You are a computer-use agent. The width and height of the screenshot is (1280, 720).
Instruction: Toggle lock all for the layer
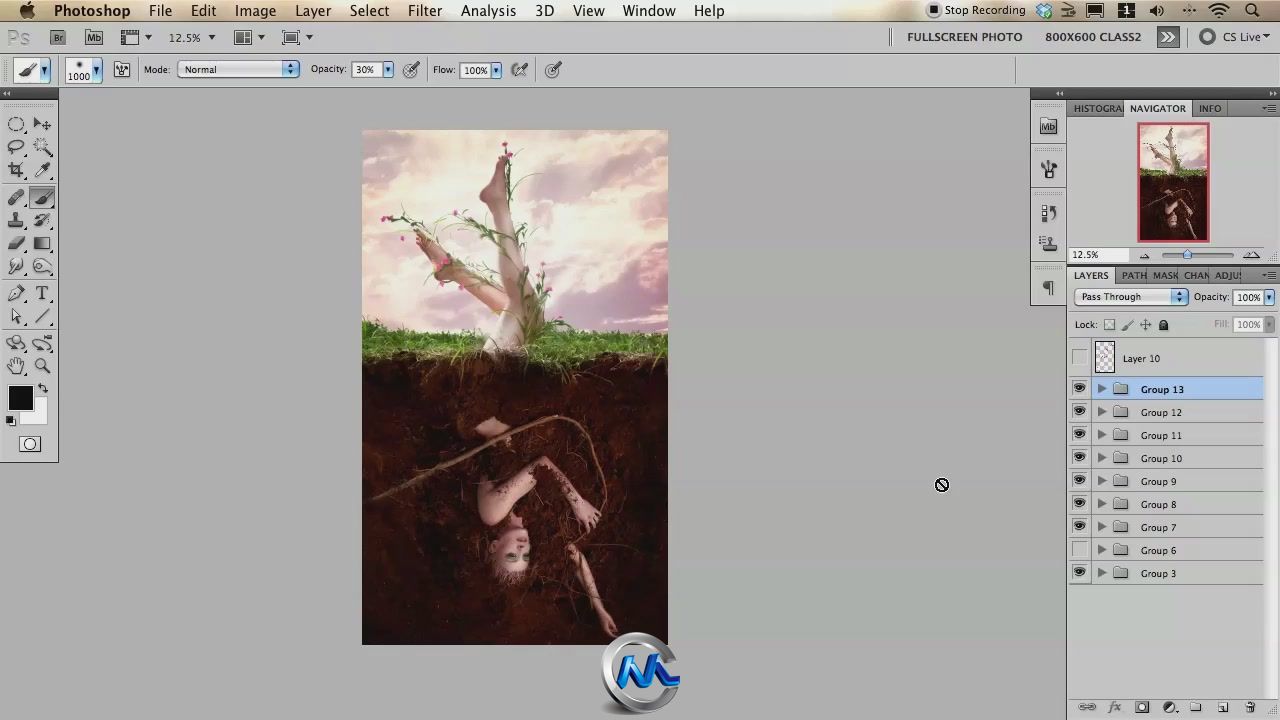click(1163, 325)
